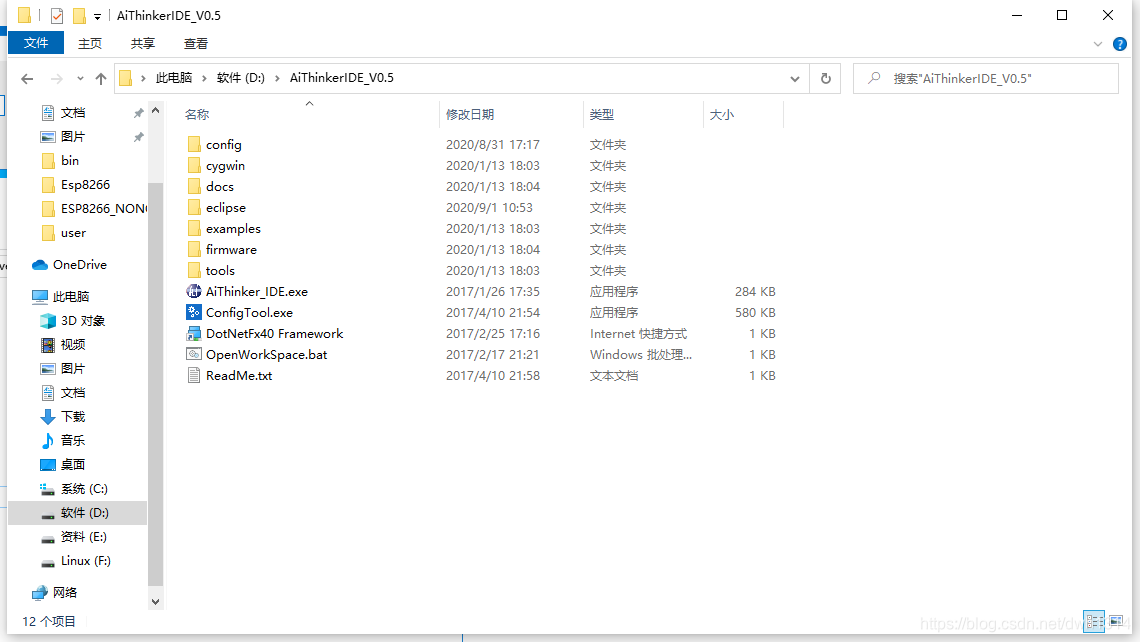The height and width of the screenshot is (642, 1140).
Task: Select the config folder icon
Action: pyautogui.click(x=193, y=144)
